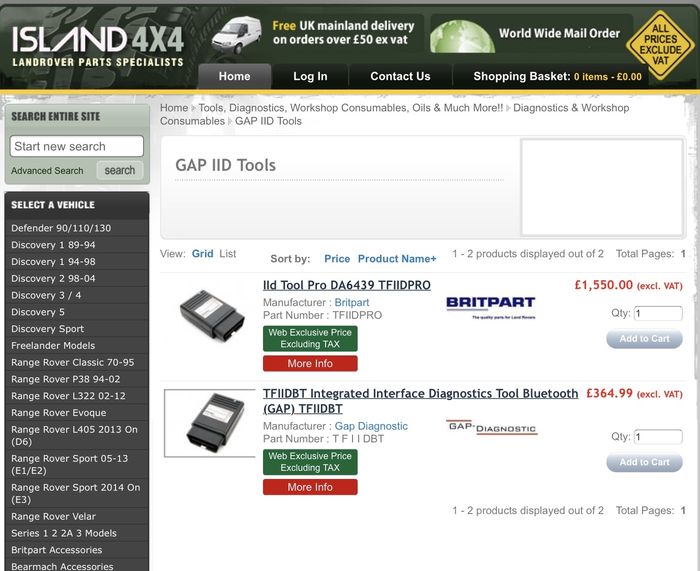Click Qty field for IId Tool Pro
The width and height of the screenshot is (700, 571).
pos(658,313)
